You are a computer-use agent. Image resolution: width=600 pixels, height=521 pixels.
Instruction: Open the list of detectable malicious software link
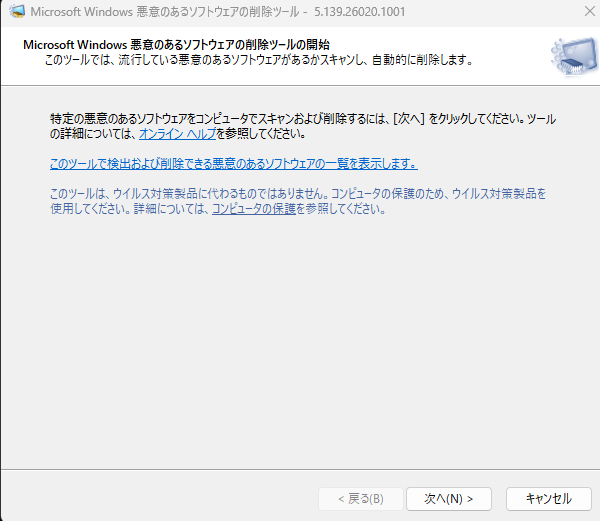click(x=234, y=164)
